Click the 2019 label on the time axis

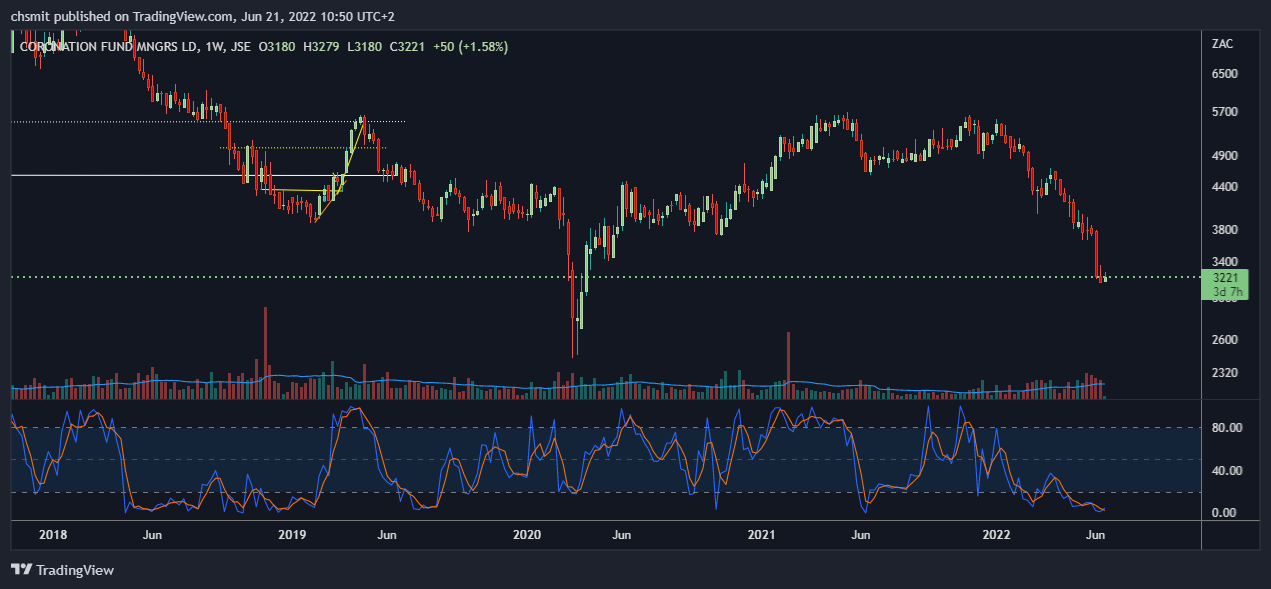(x=292, y=535)
